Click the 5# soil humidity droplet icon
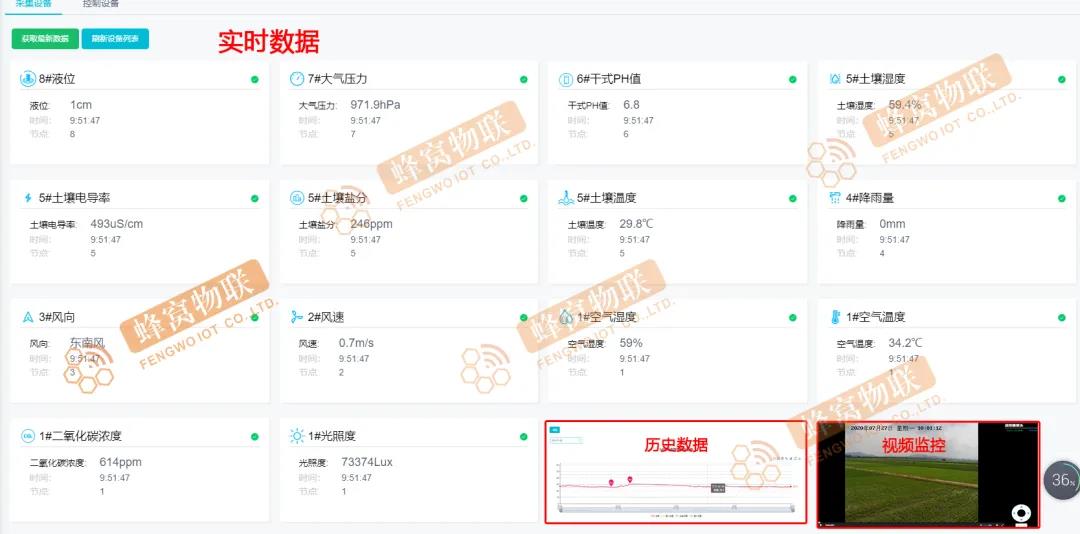 [x=835, y=79]
